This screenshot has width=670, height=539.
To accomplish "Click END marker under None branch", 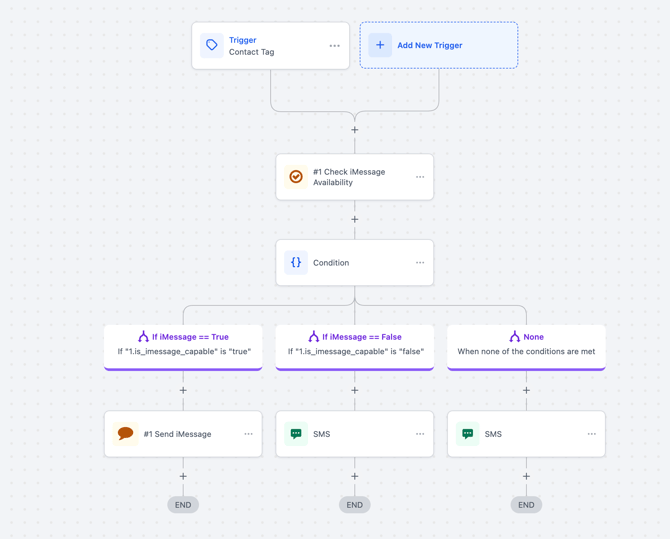I will (526, 505).
